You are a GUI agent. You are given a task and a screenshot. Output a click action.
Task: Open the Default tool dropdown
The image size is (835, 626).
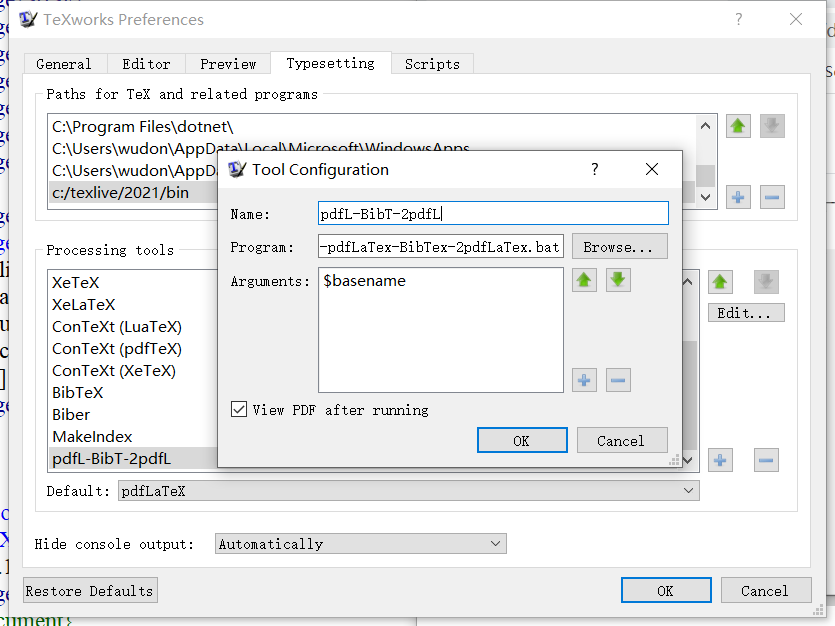(408, 491)
